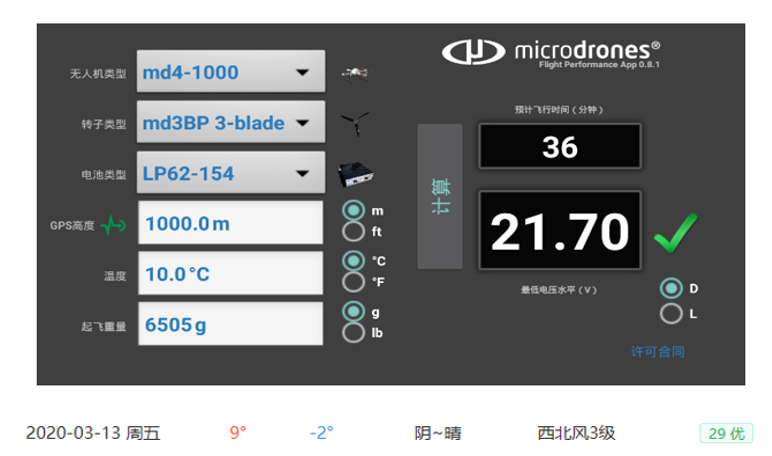Select meters (m) altitude unit
This screenshot has width=772, height=456.
pos(353,211)
